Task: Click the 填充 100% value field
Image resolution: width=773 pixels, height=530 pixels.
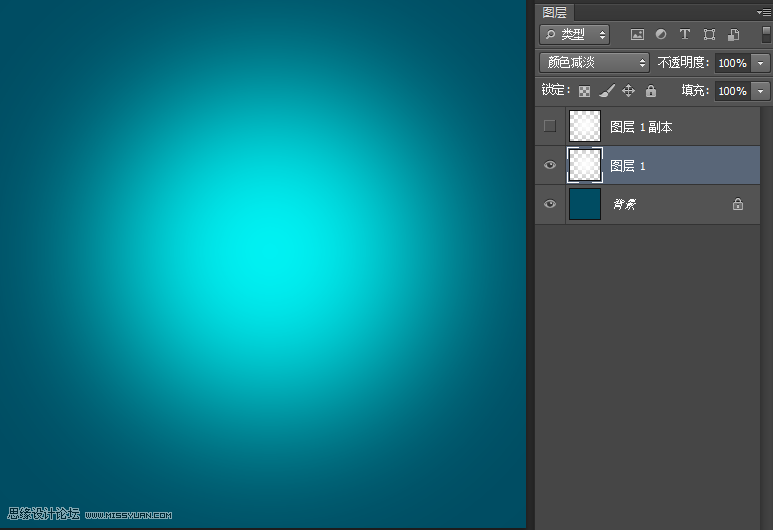Action: 733,91
